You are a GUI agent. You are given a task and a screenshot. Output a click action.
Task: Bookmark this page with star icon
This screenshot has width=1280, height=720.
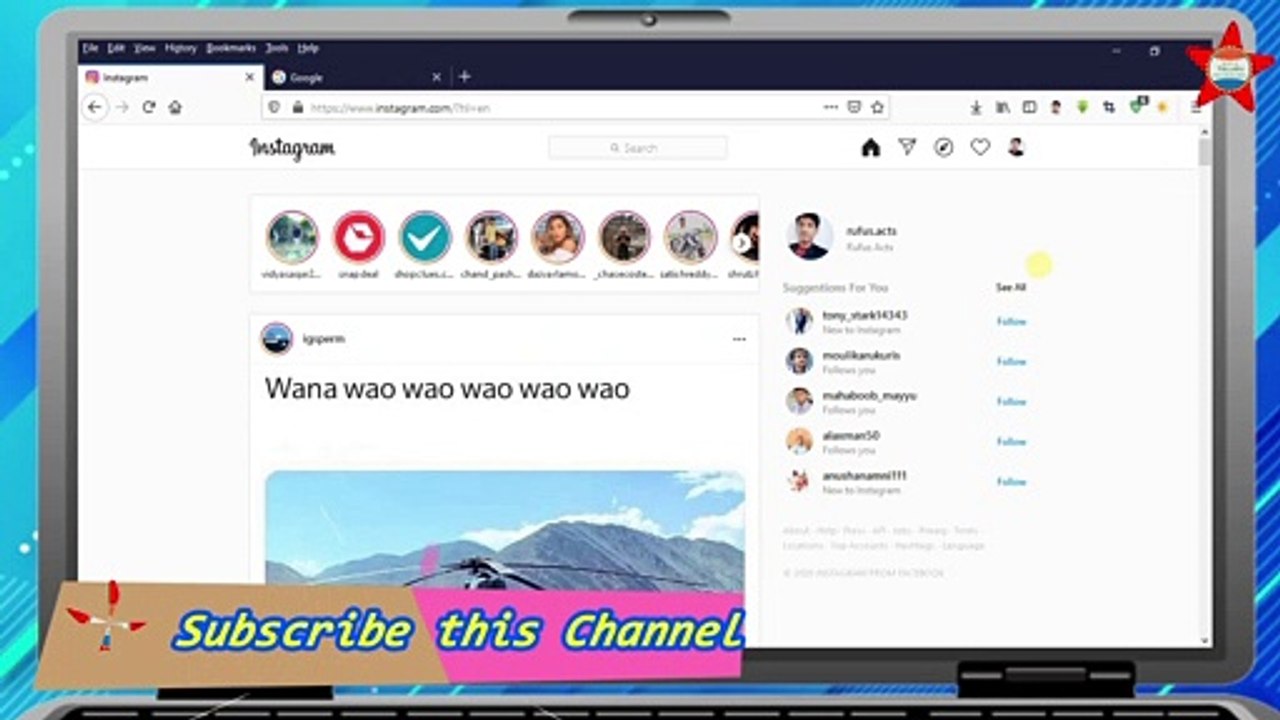(877, 107)
